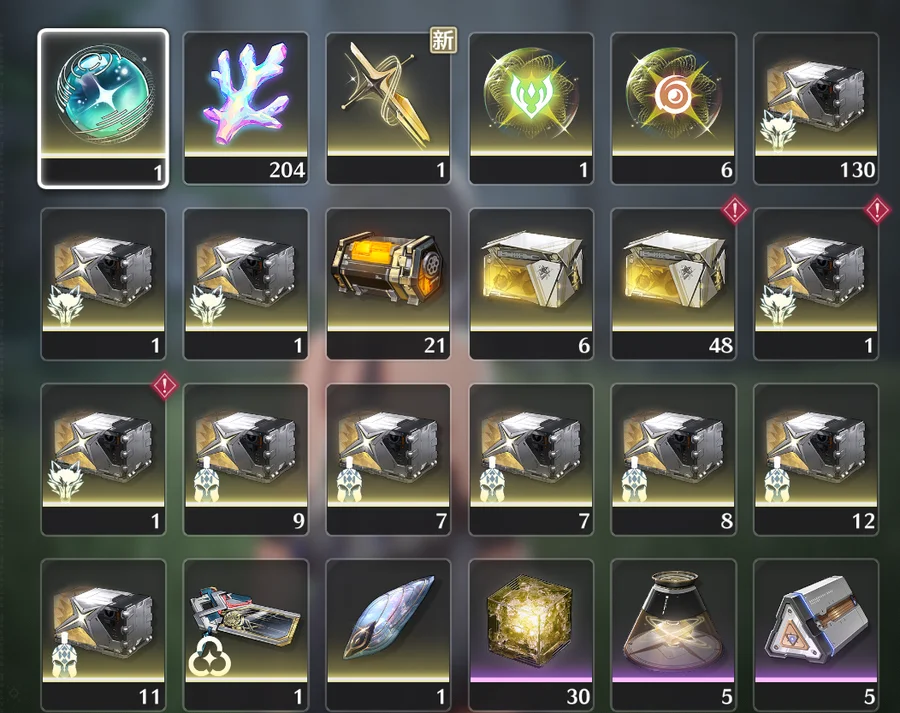
Task: Click the red alert badge on third-row wolf crate
Action: click(x=165, y=385)
